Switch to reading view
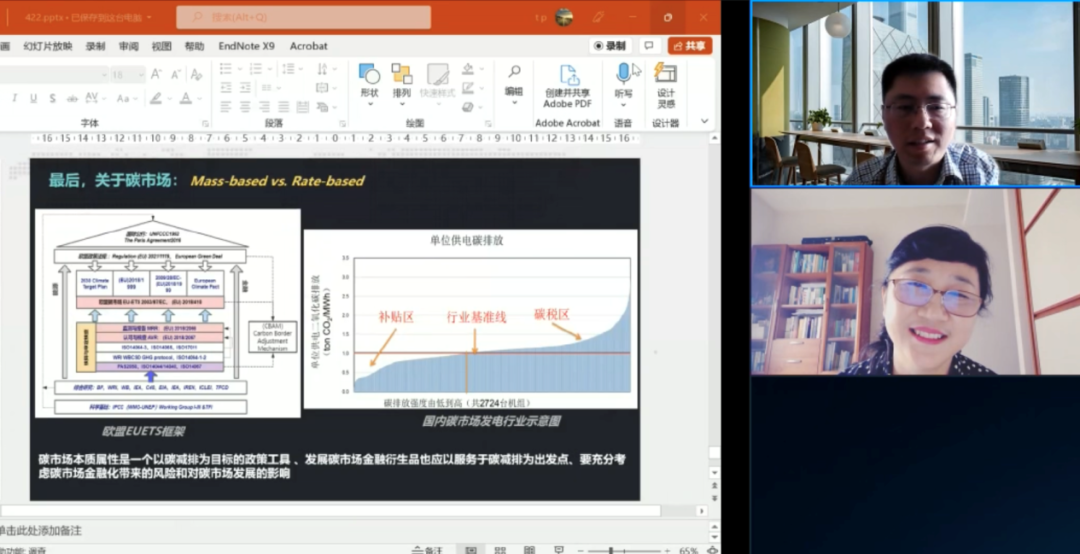Viewport: 1080px width, 554px height. coord(529,550)
